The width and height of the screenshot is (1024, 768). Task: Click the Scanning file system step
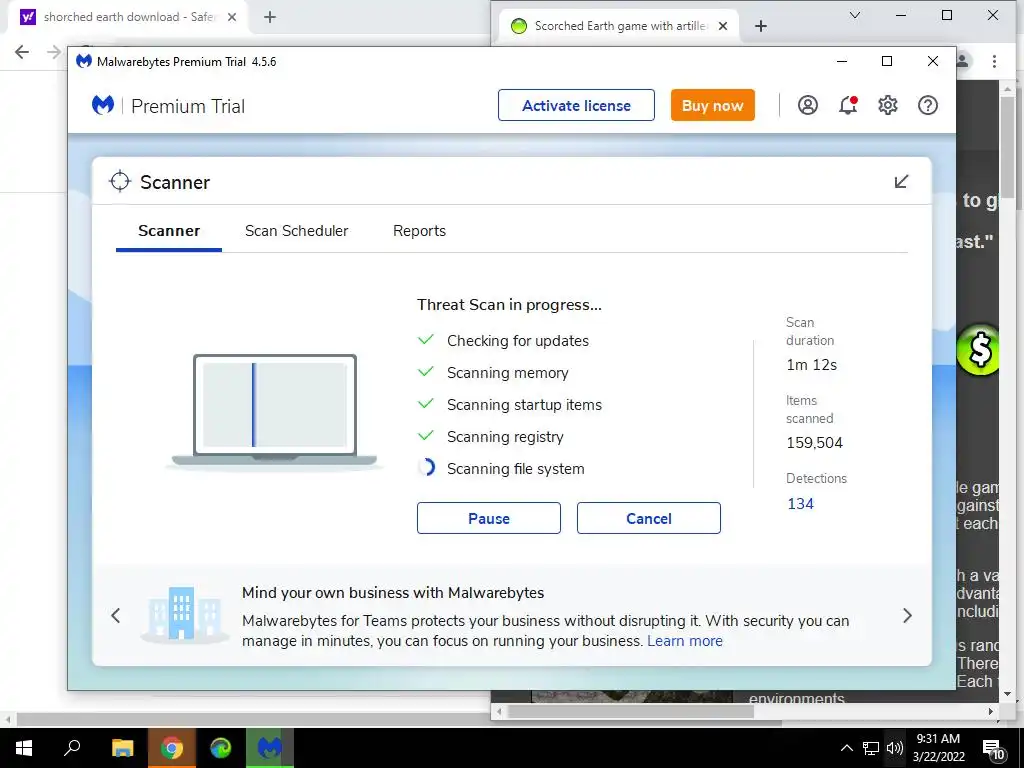(515, 469)
